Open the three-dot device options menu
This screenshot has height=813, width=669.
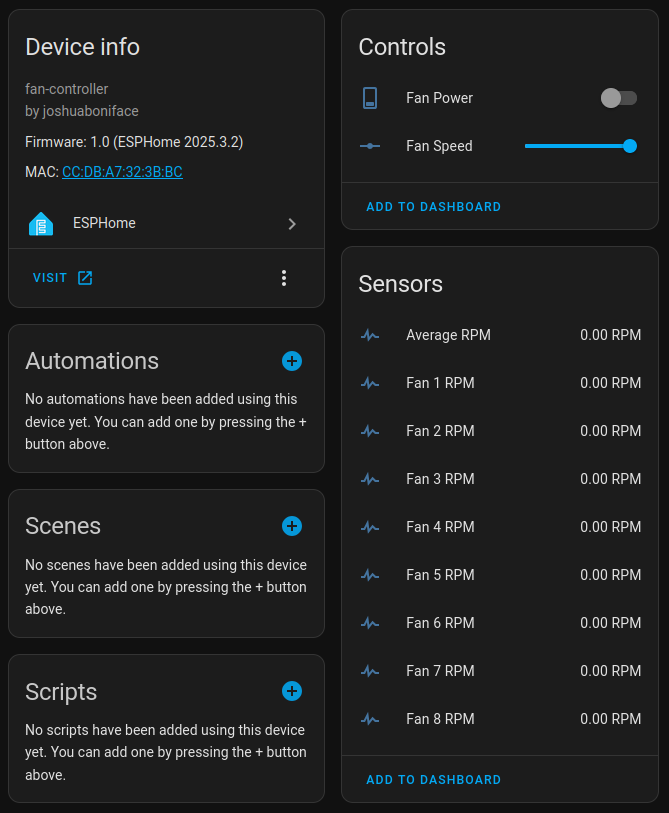[x=284, y=278]
